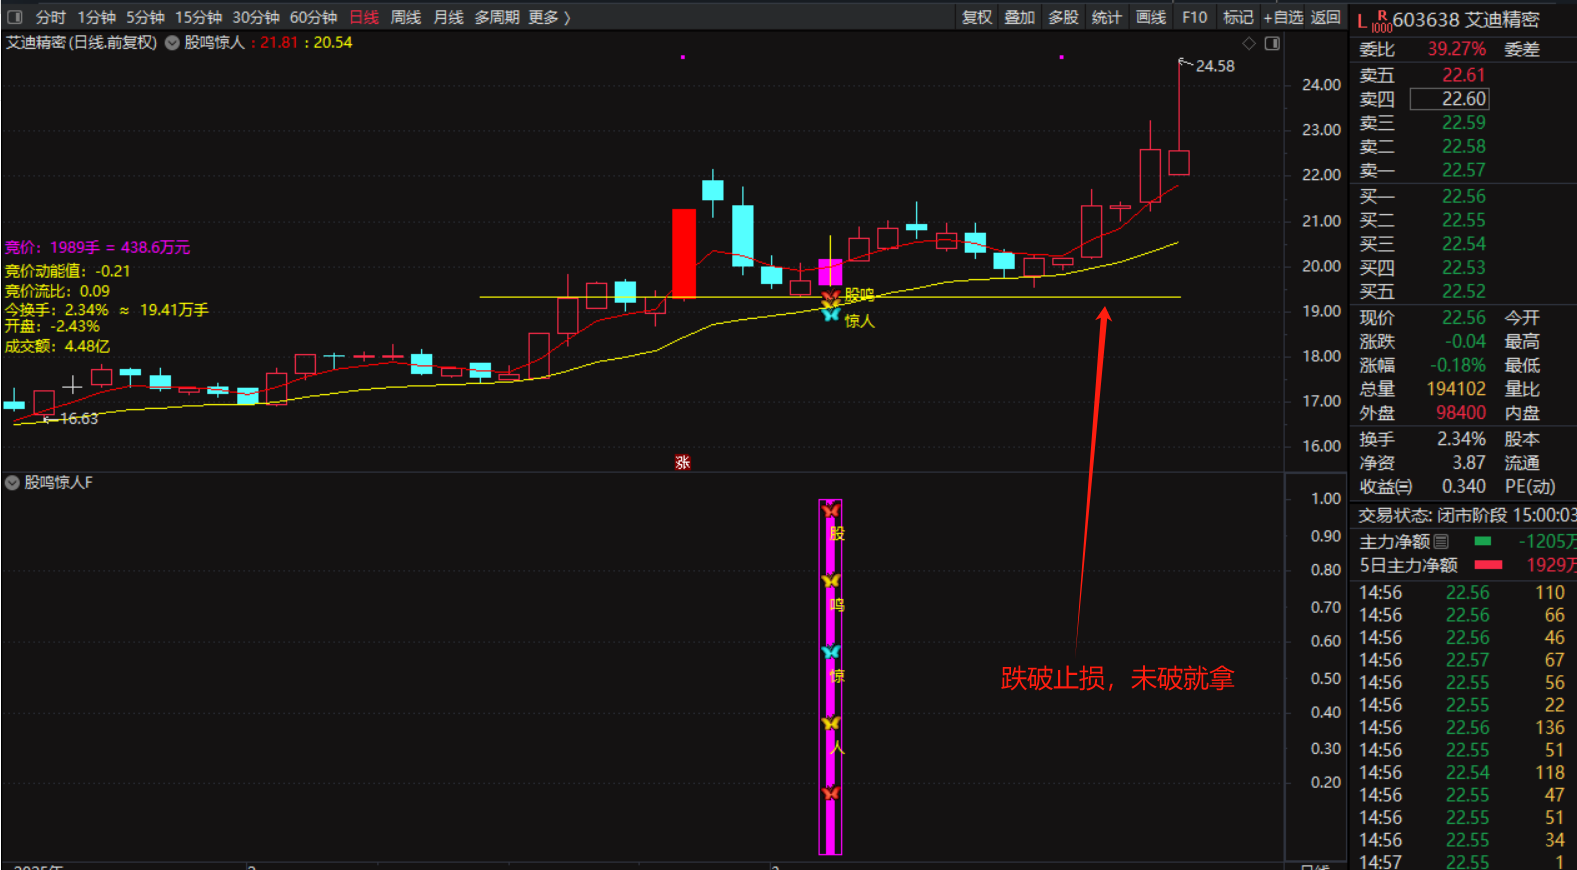Switch to the 周线 weekly chart tab
This screenshot has width=1577, height=870.
click(x=405, y=17)
